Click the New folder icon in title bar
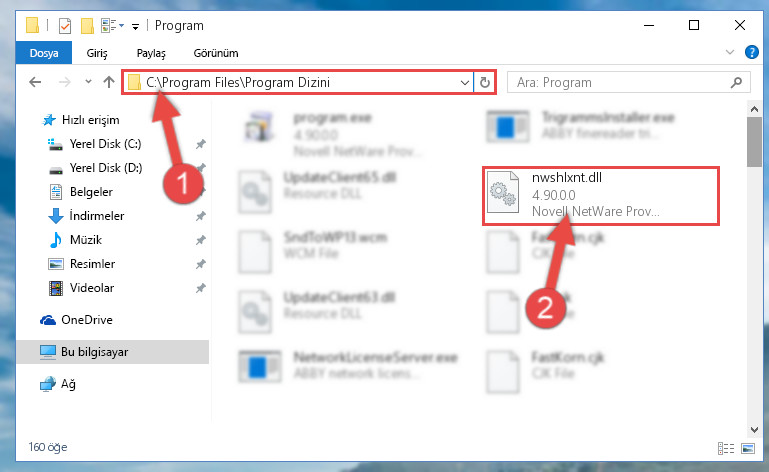 coord(87,26)
